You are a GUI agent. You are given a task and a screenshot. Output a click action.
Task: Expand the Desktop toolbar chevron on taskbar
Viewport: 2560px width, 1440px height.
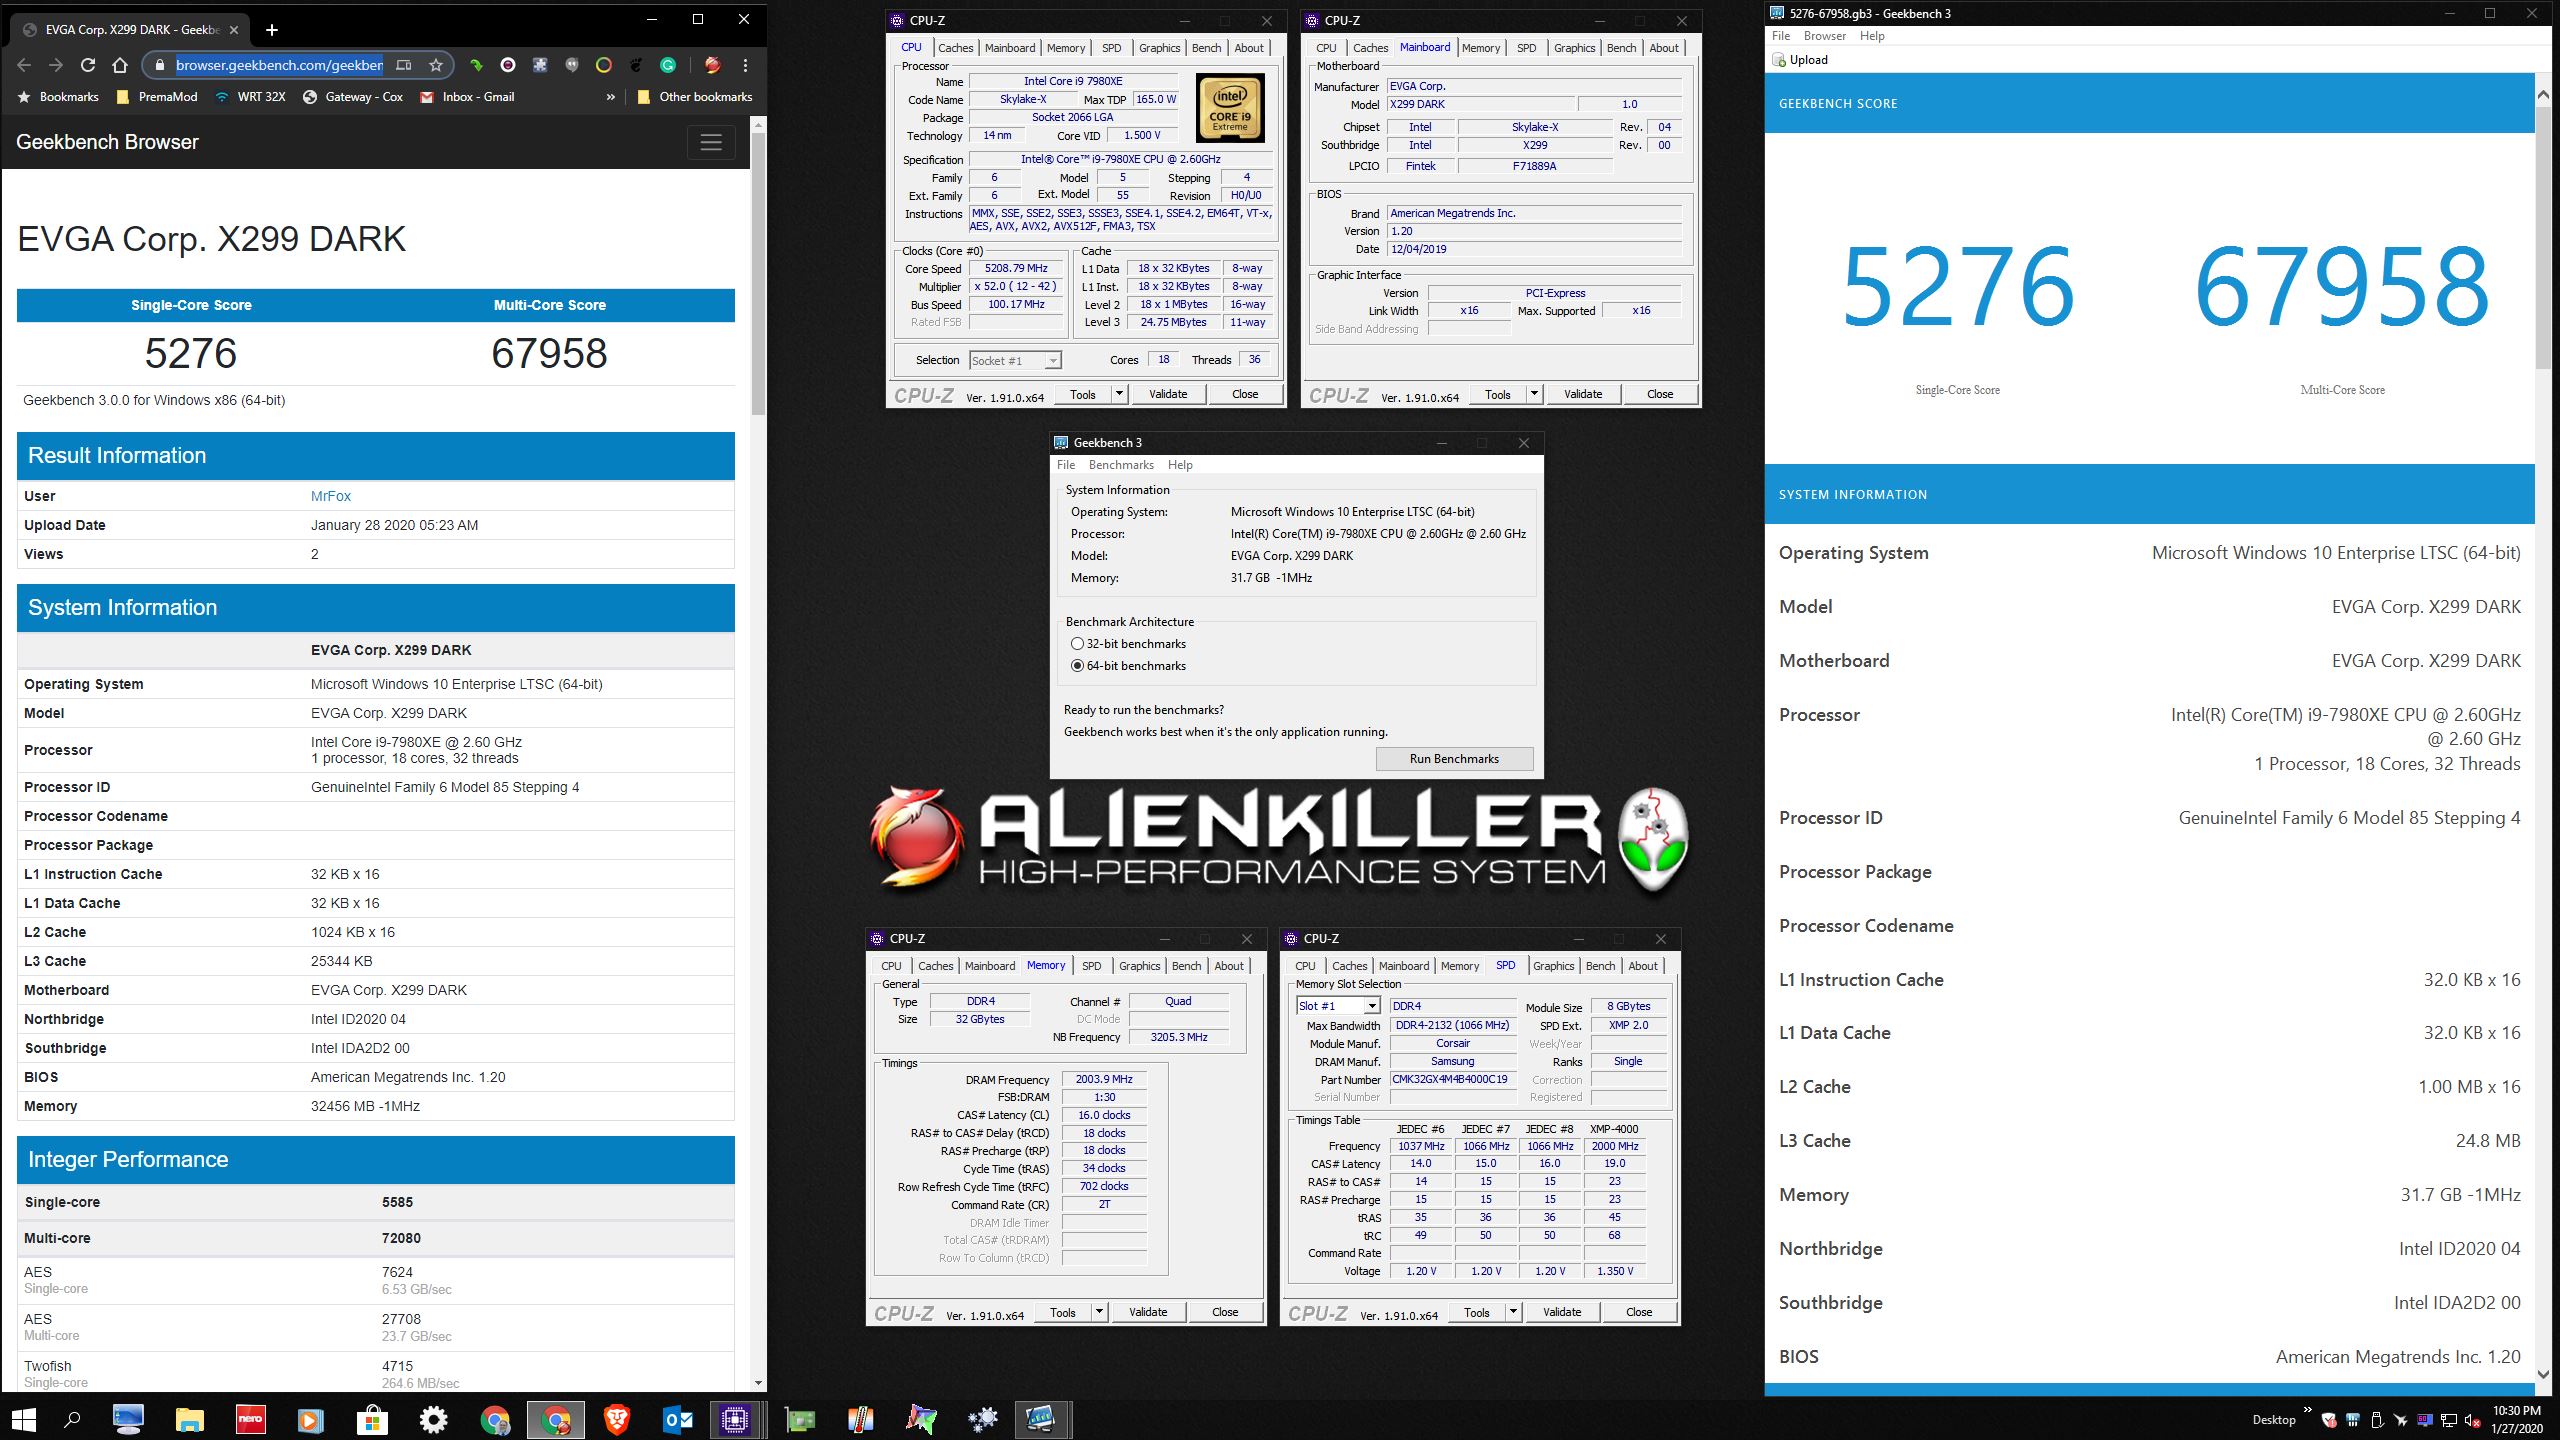point(2307,1411)
